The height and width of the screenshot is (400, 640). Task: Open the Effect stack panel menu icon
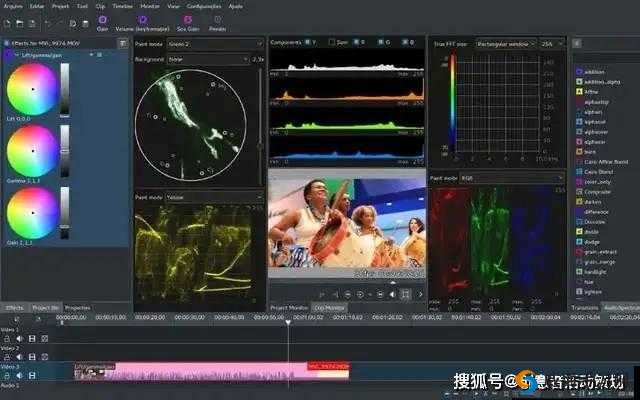pos(122,44)
